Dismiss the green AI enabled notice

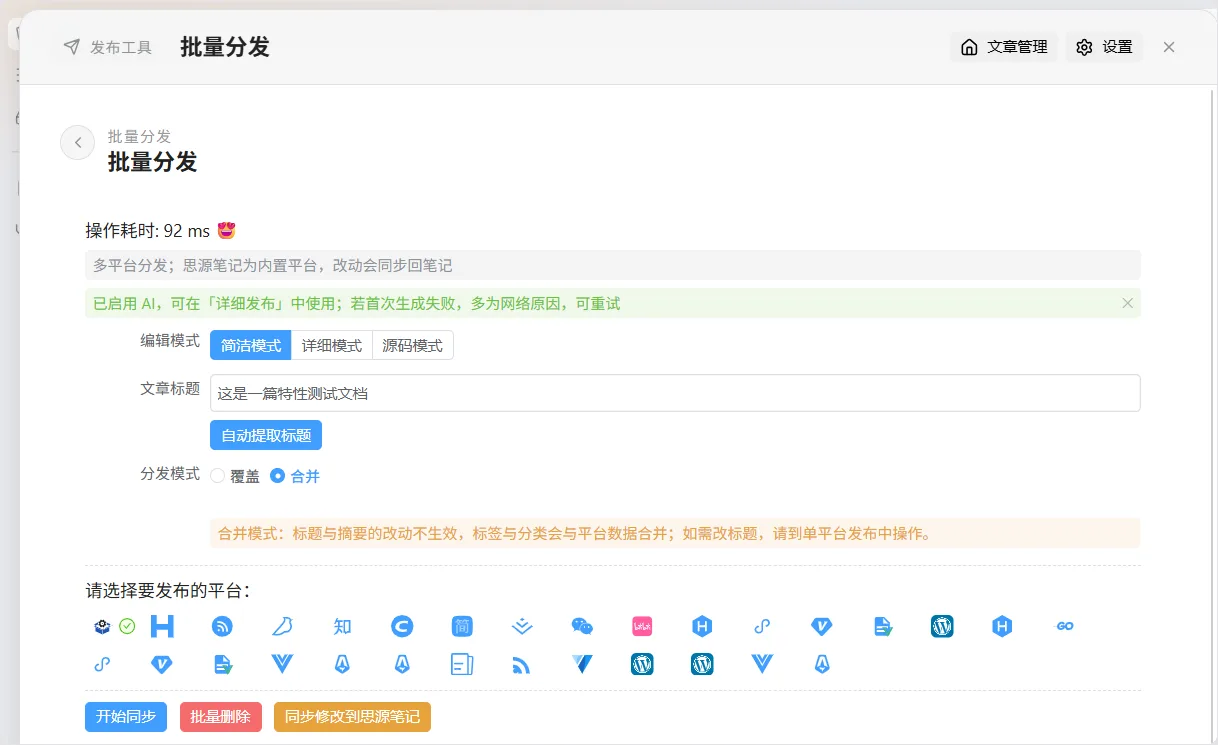point(1128,303)
